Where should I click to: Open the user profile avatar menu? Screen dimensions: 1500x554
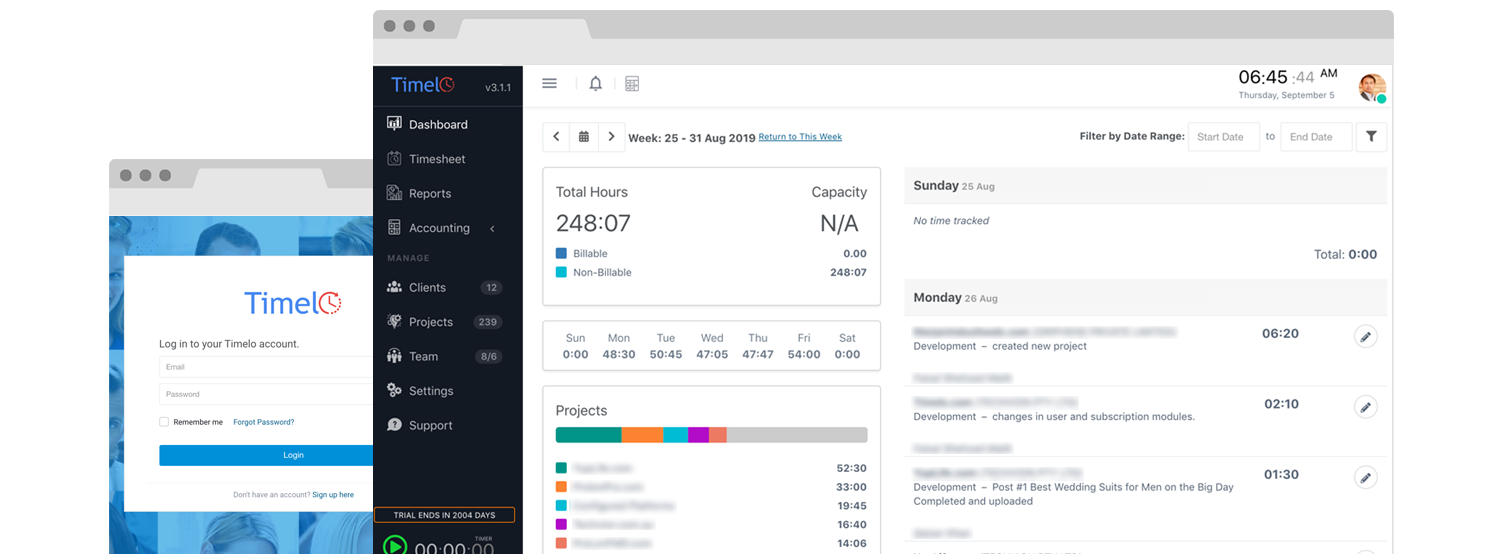point(1372,87)
